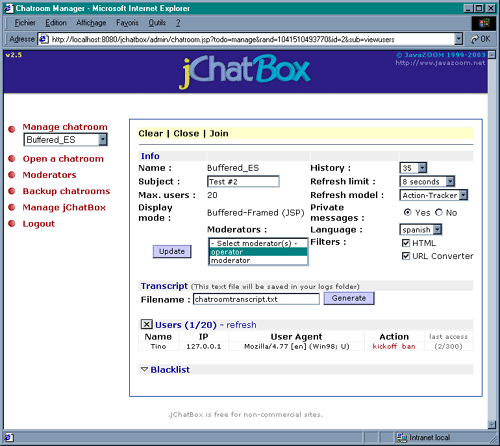
Task: Open the Manage jChatBox link
Action: [x=64, y=207]
